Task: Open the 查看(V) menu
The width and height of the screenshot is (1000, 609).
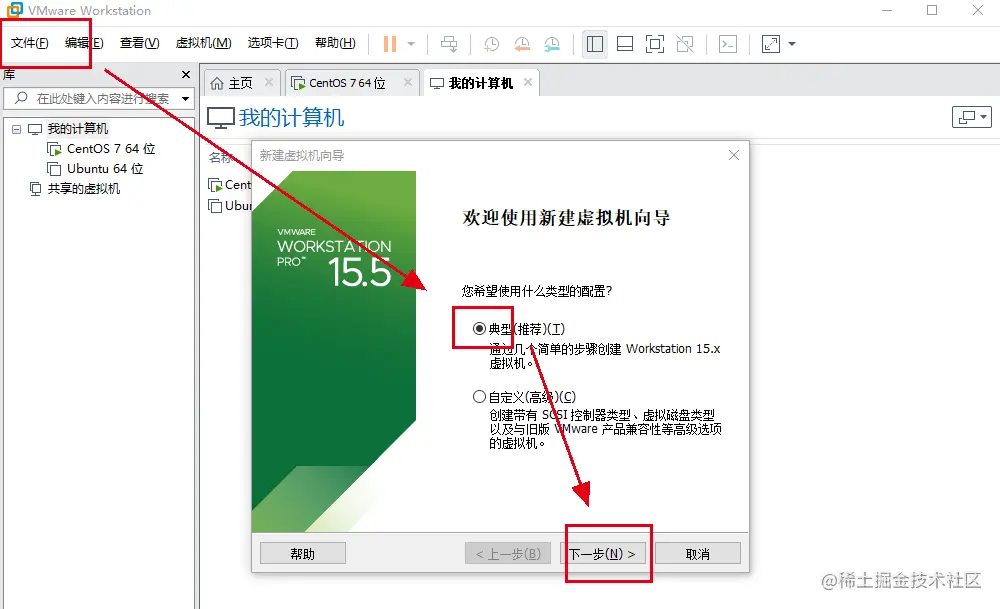Action: (x=140, y=43)
